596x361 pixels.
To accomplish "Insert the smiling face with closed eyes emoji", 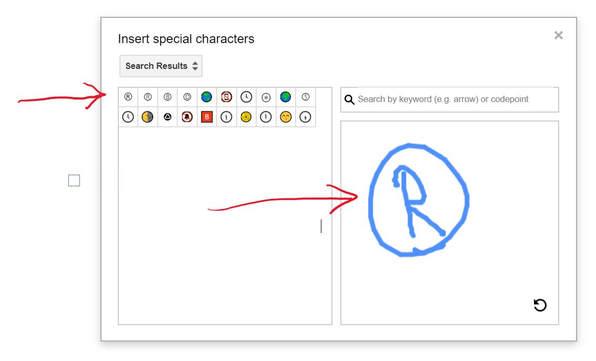I will coord(285,117).
